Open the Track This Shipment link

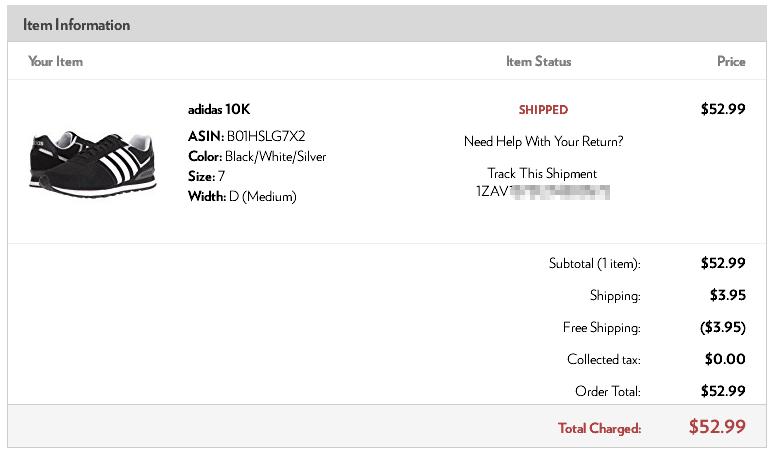point(542,174)
